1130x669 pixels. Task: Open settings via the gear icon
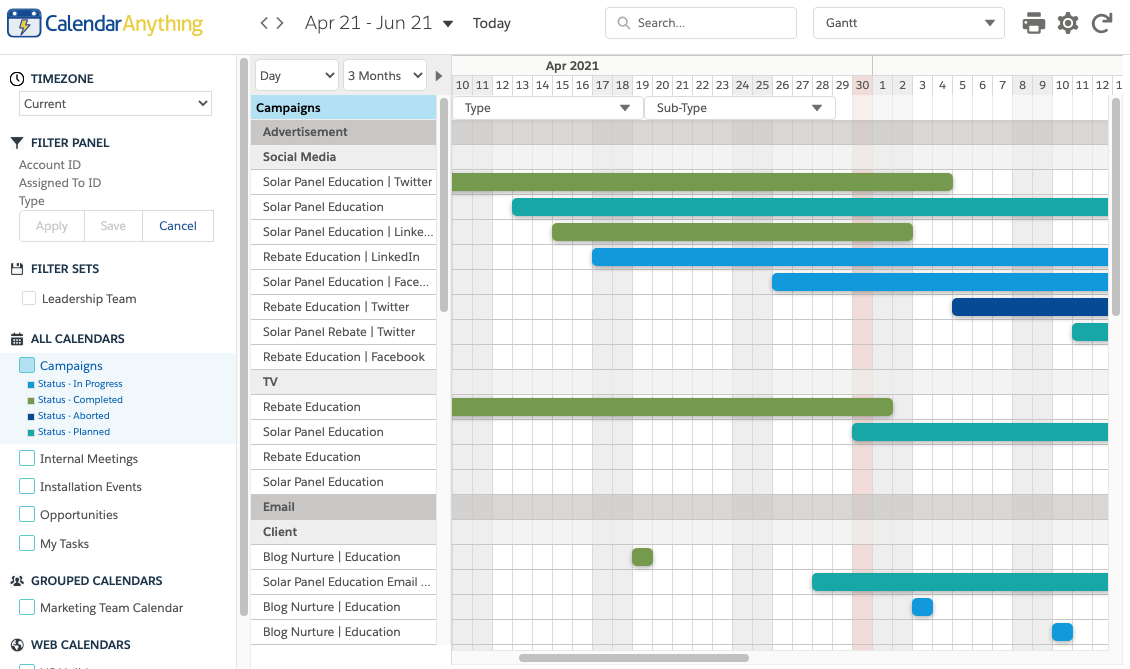(x=1068, y=23)
